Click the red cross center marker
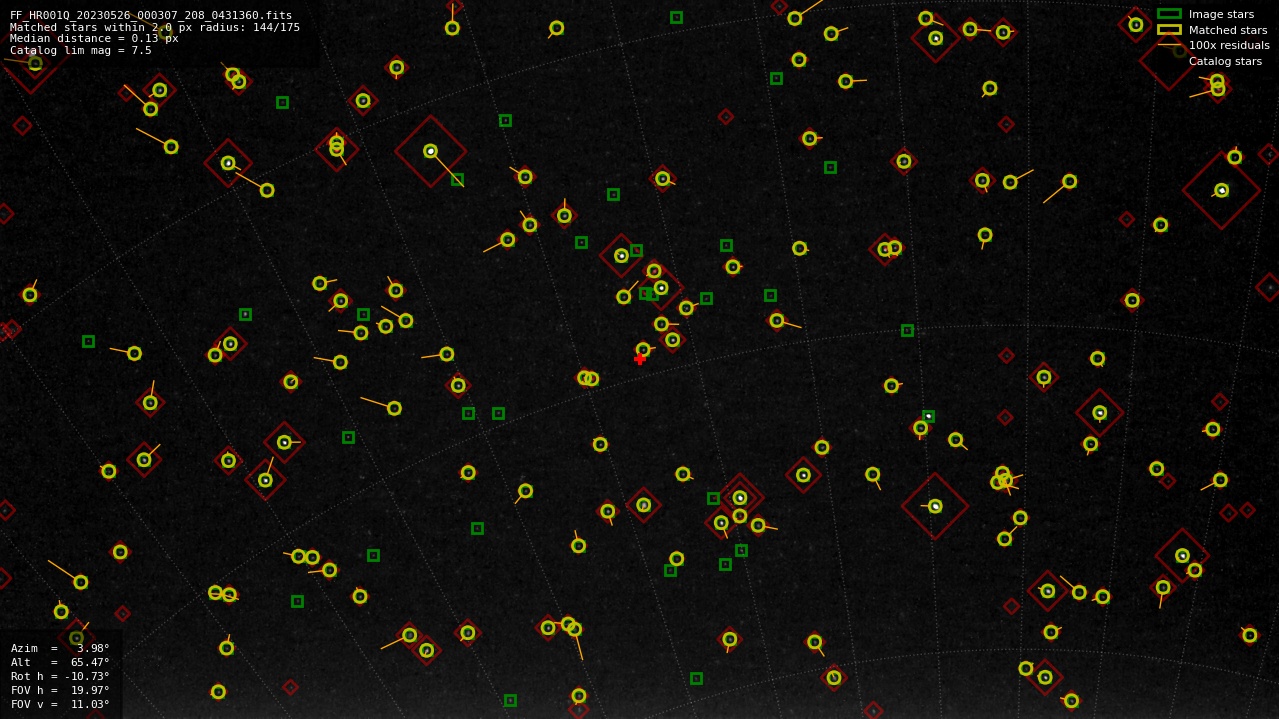The height and width of the screenshot is (719, 1279). pos(640,359)
